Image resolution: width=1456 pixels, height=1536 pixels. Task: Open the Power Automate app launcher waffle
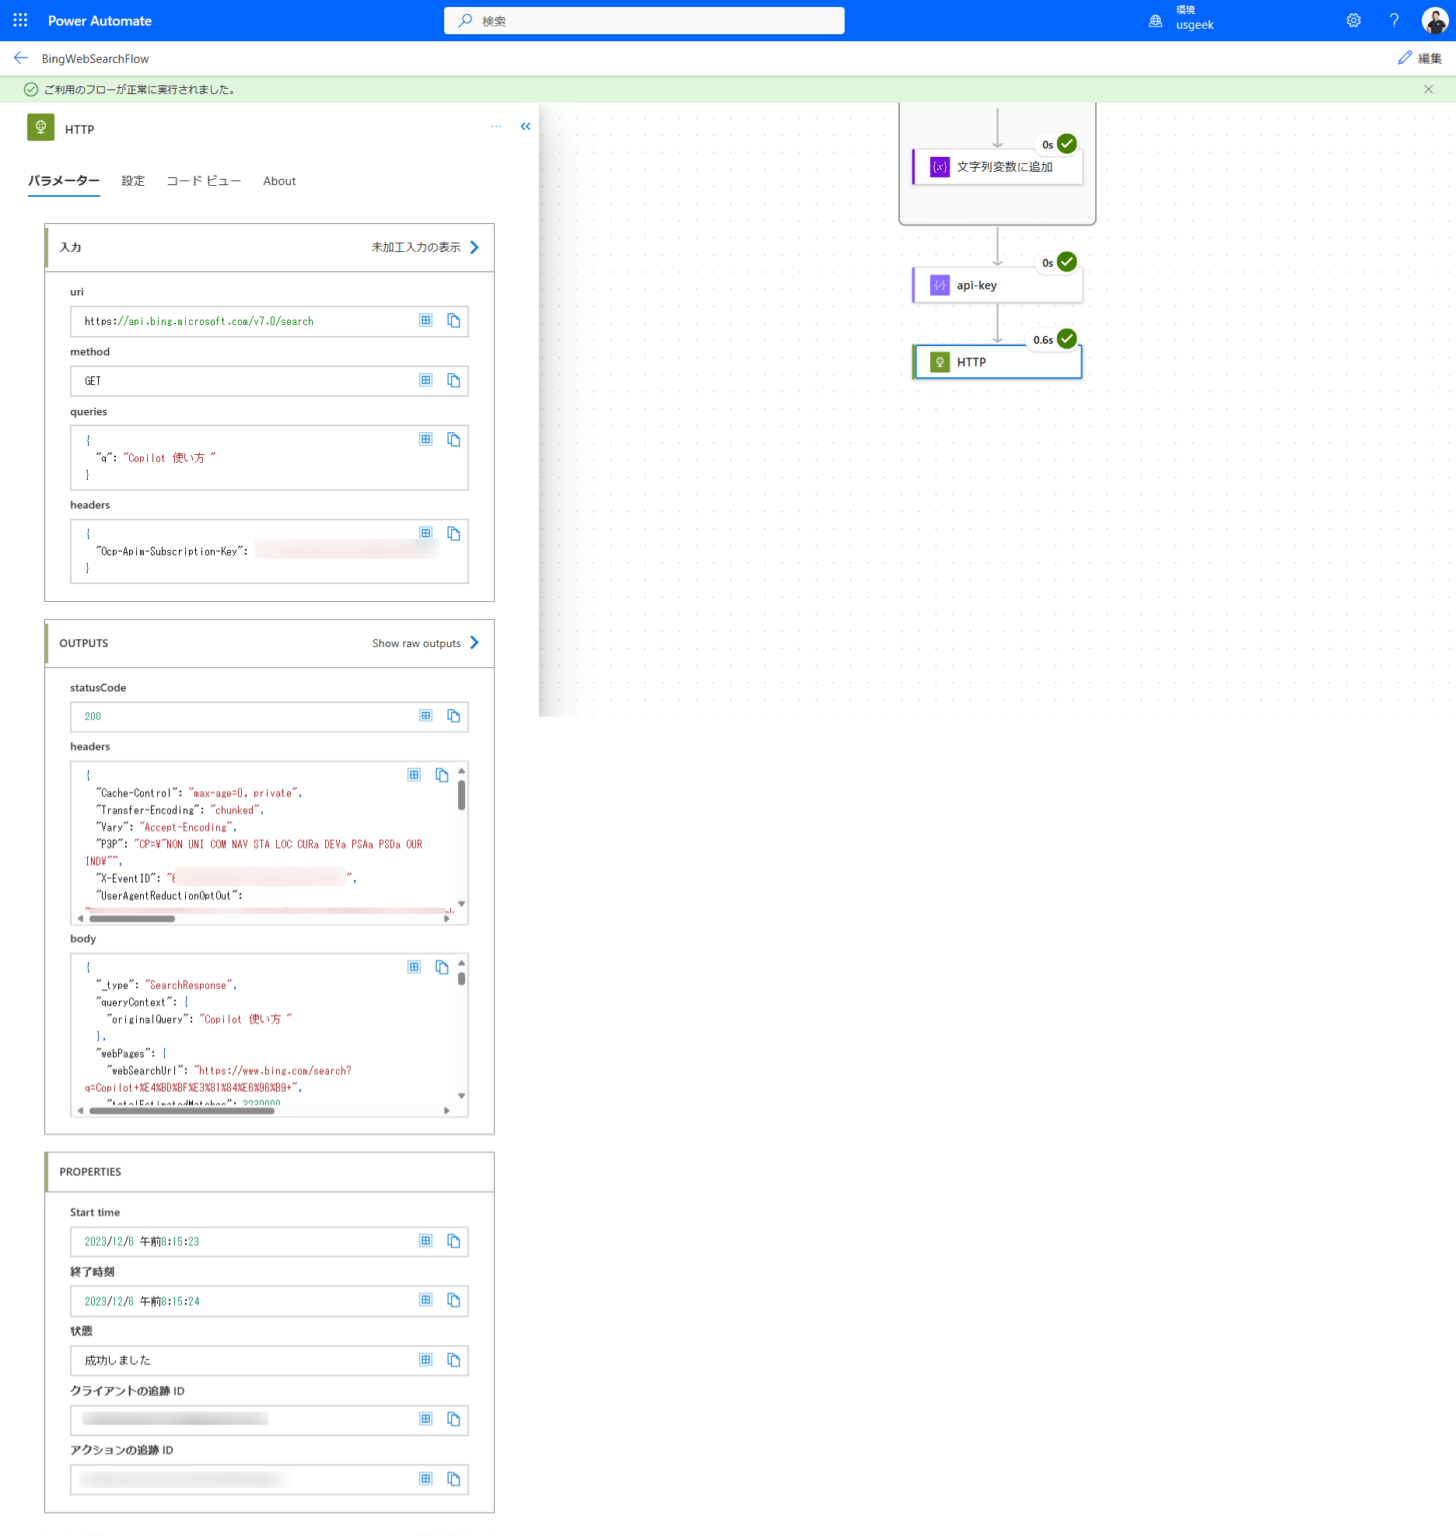[x=19, y=20]
